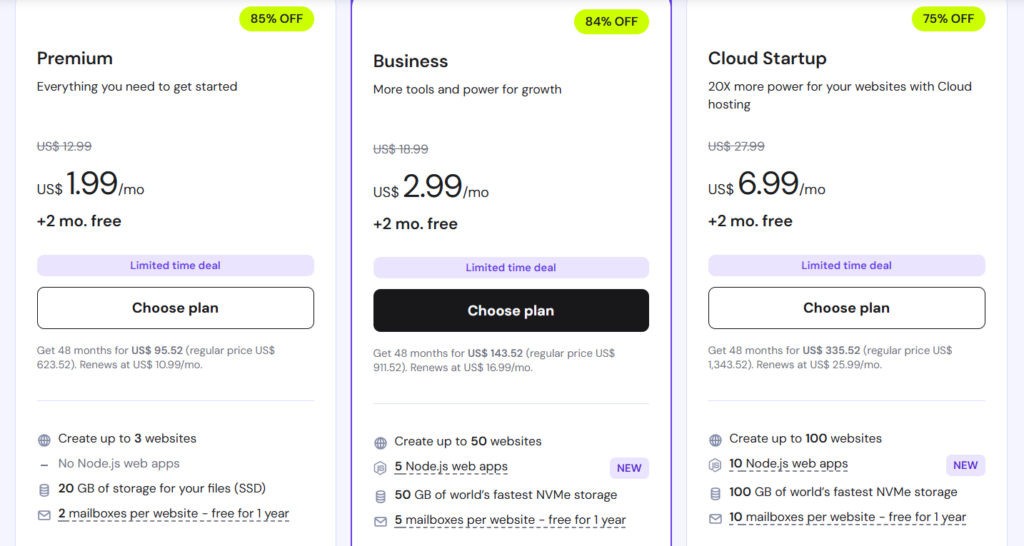This screenshot has width=1024, height=546.
Task: Click 5 mailboxes per website link
Action: click(x=510, y=520)
